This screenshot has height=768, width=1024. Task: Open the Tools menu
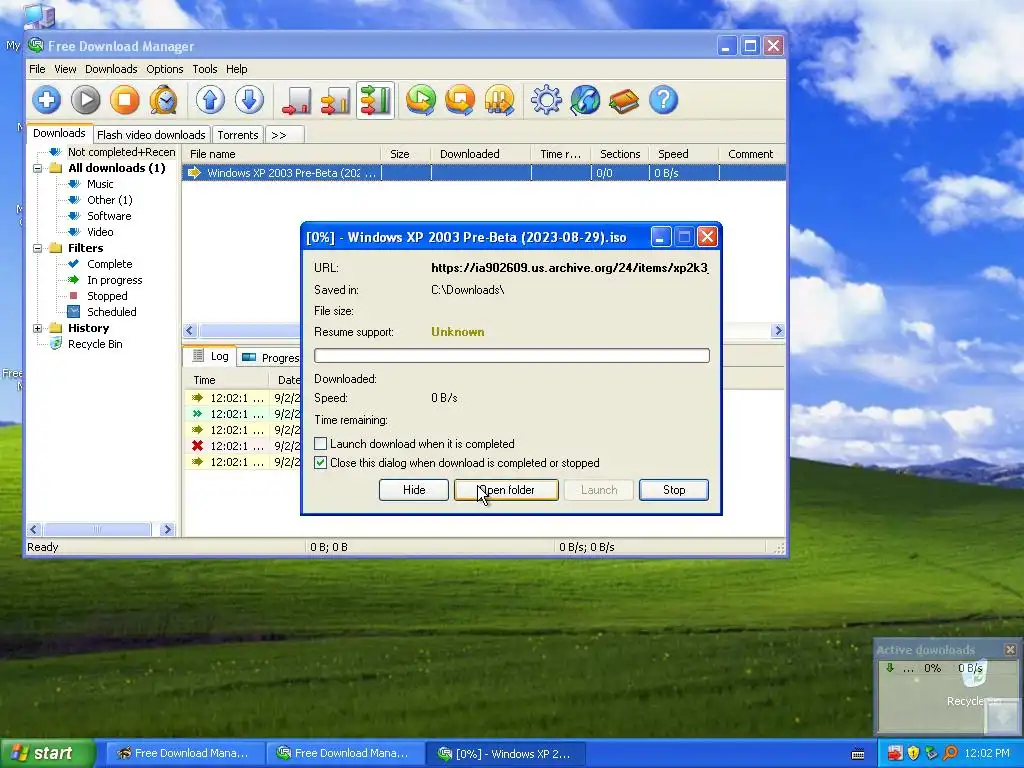click(204, 69)
